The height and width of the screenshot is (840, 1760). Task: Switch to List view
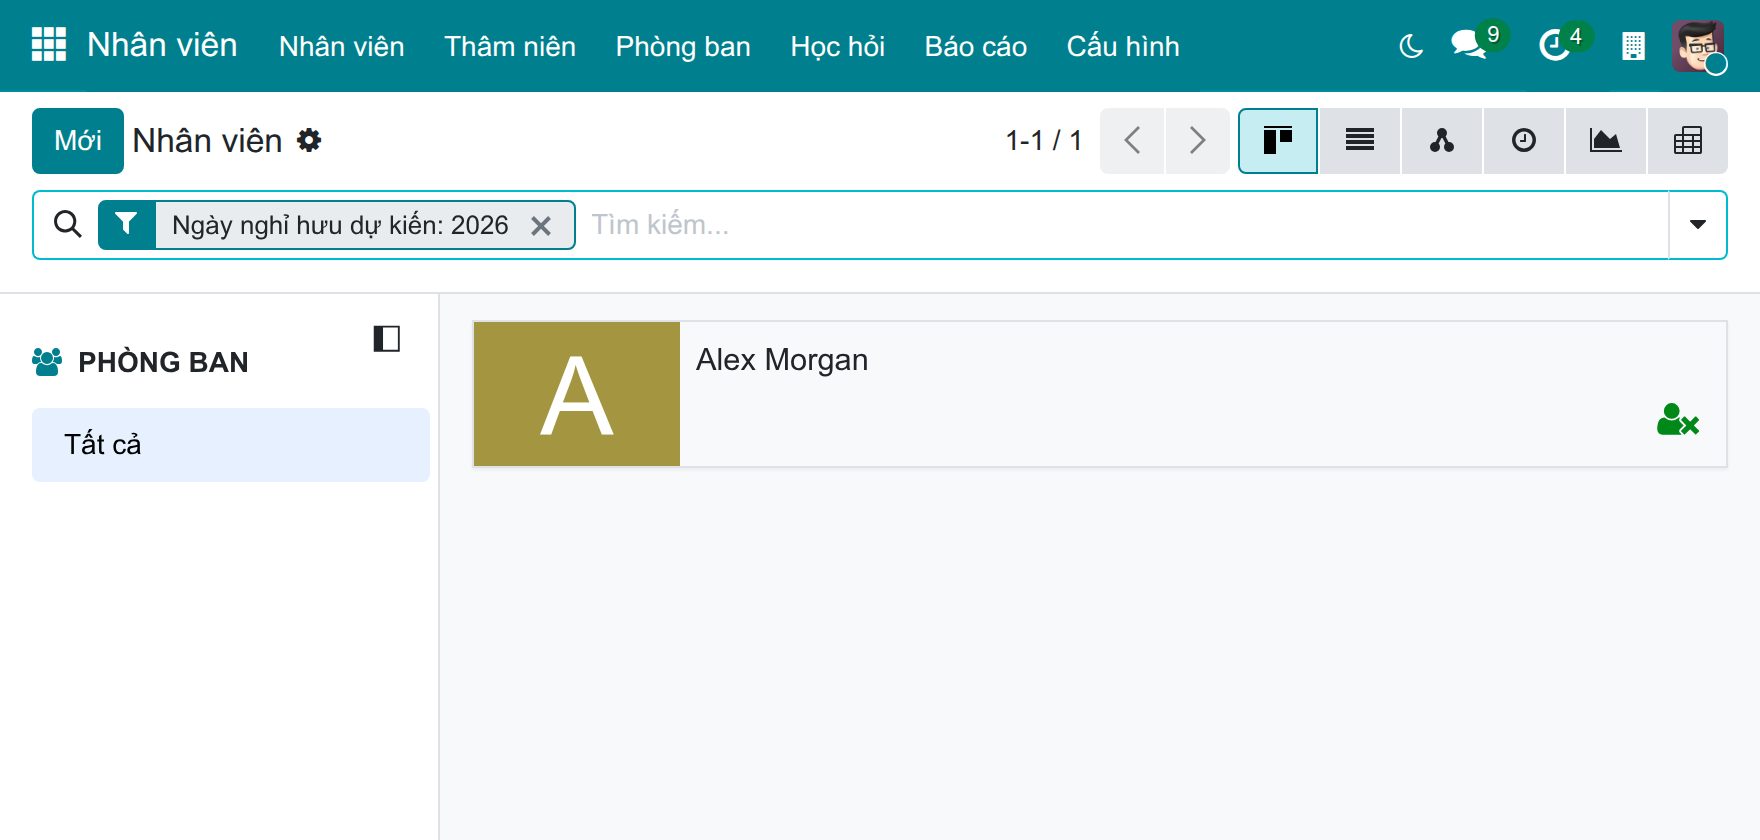1360,141
